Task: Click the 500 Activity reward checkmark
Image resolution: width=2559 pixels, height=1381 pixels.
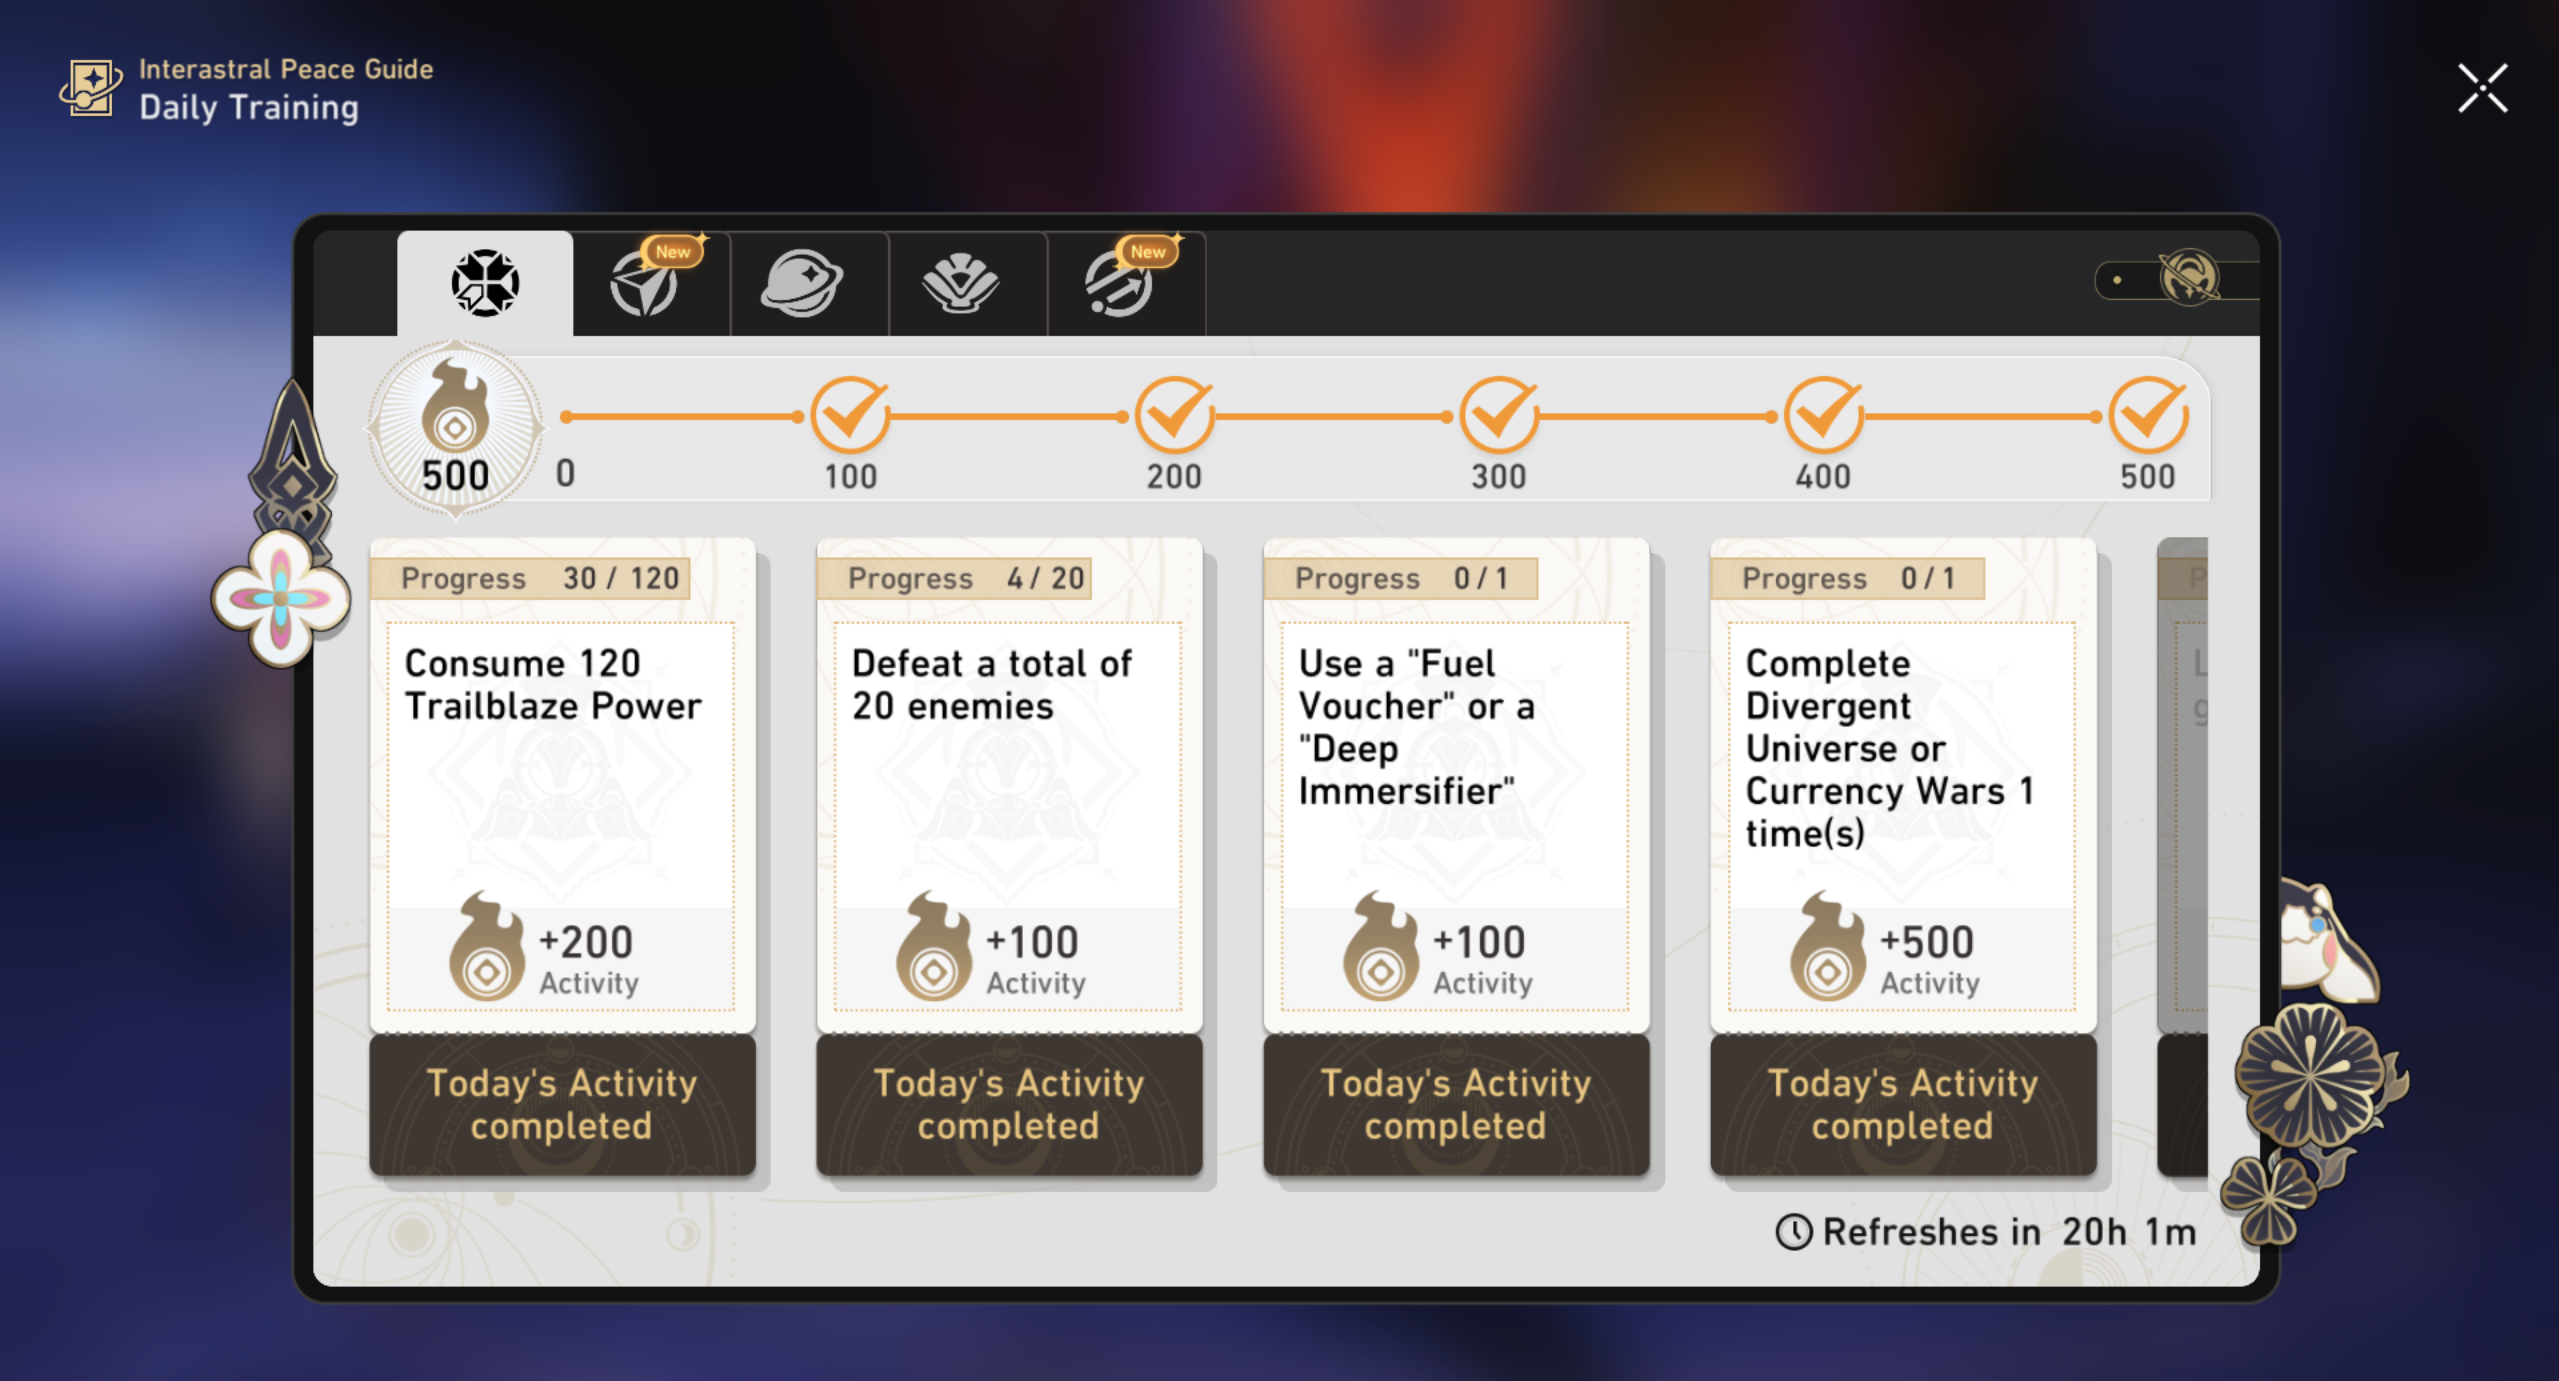Action: pos(2148,415)
